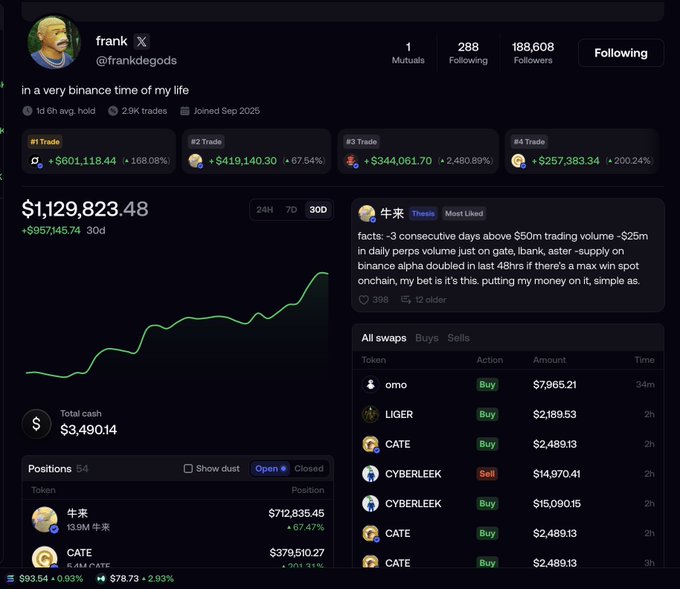Click the #2 Trade token icon
The width and height of the screenshot is (680, 589).
coord(196,161)
